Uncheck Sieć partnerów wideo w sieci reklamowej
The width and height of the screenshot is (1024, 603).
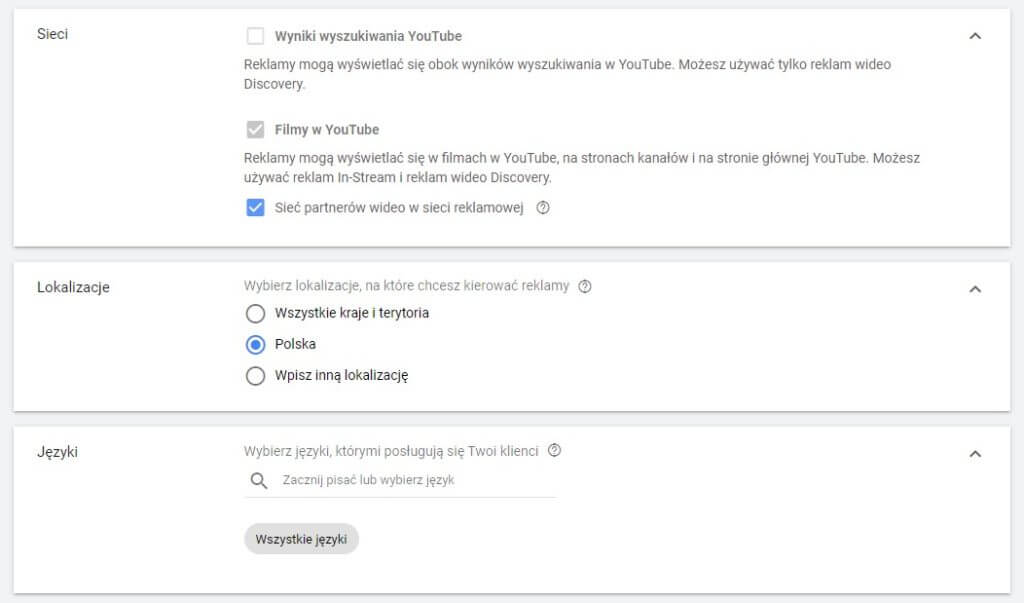pyautogui.click(x=255, y=208)
